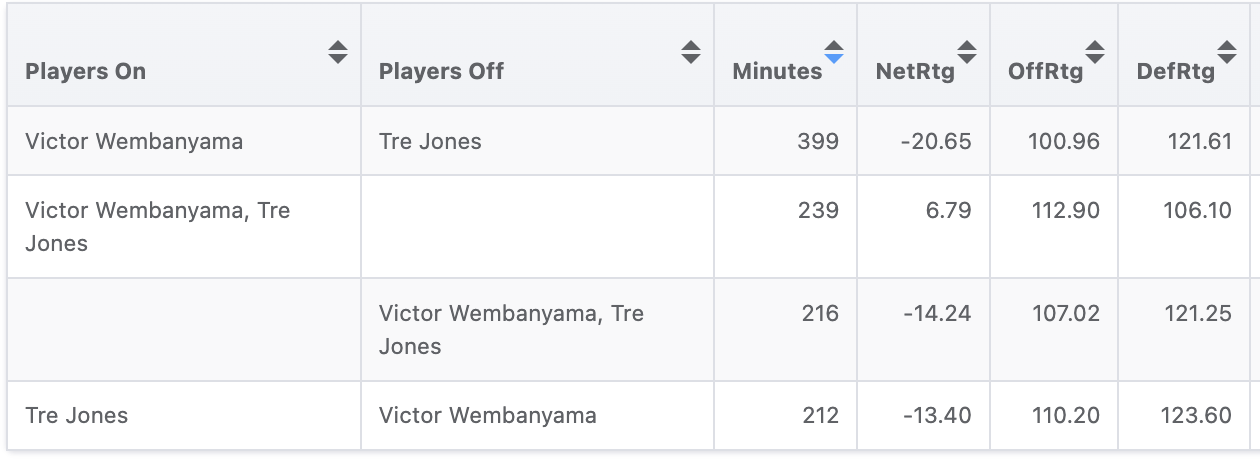Select the "NetRtg" column header text
Image resolution: width=1260 pixels, height=468 pixels.
pyautogui.click(x=915, y=72)
